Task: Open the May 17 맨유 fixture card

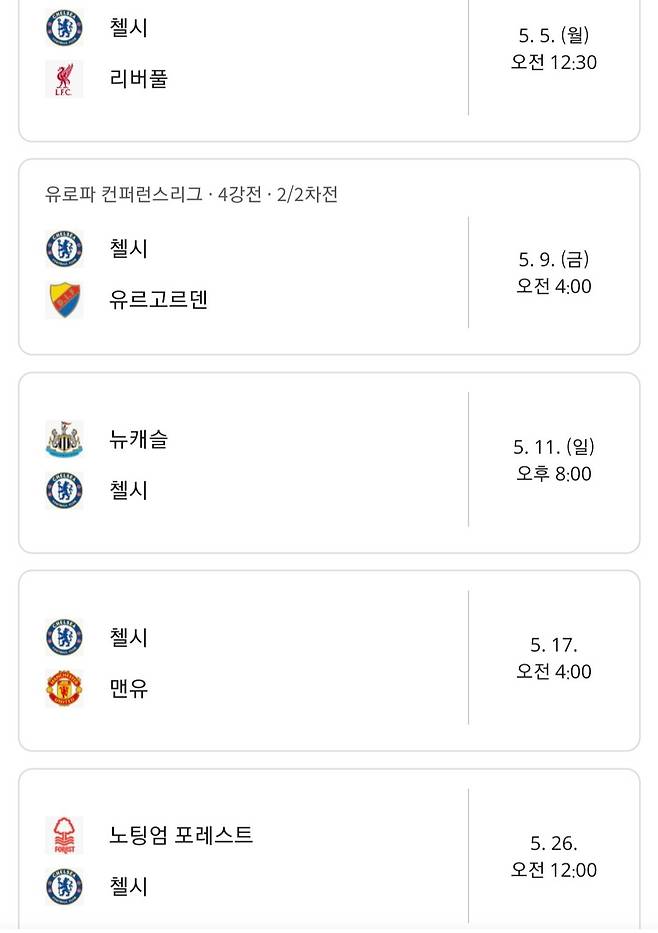Action: [329, 660]
